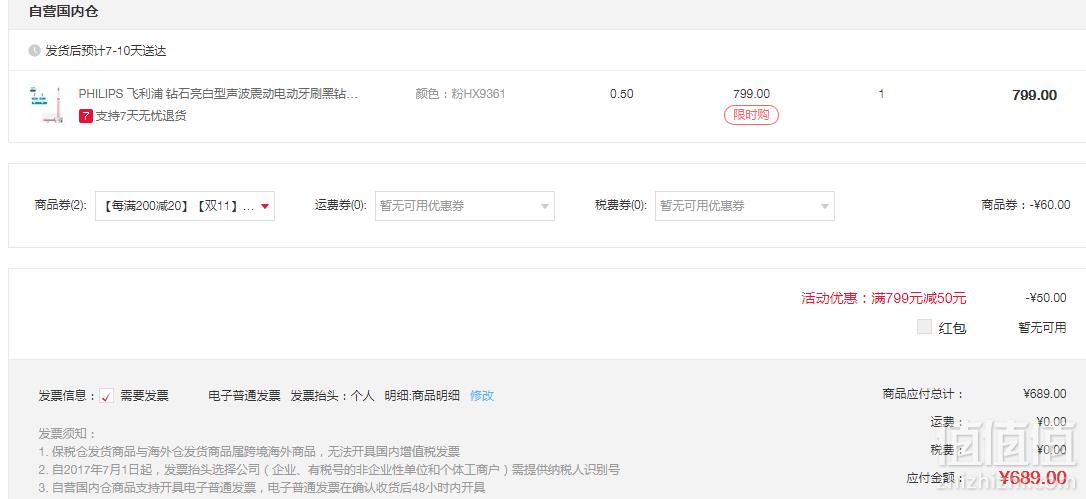The width and height of the screenshot is (1086, 499).
Task: Open the 税费券 coupon dropdown
Action: click(x=745, y=206)
